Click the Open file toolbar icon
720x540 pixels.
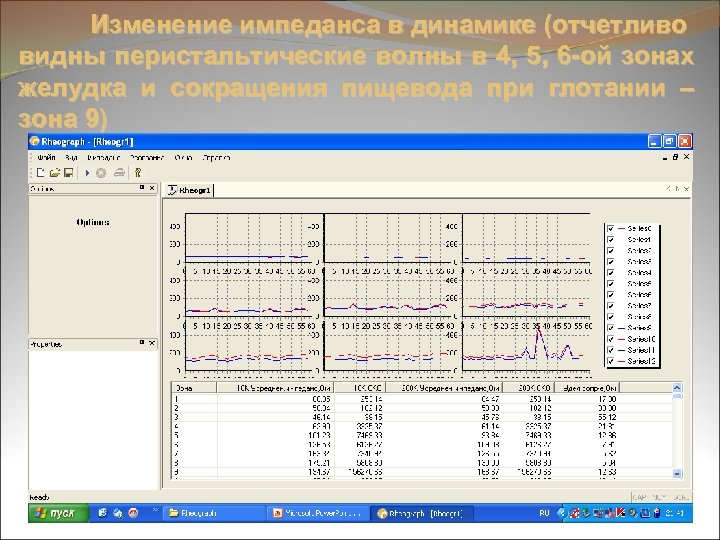[x=55, y=173]
